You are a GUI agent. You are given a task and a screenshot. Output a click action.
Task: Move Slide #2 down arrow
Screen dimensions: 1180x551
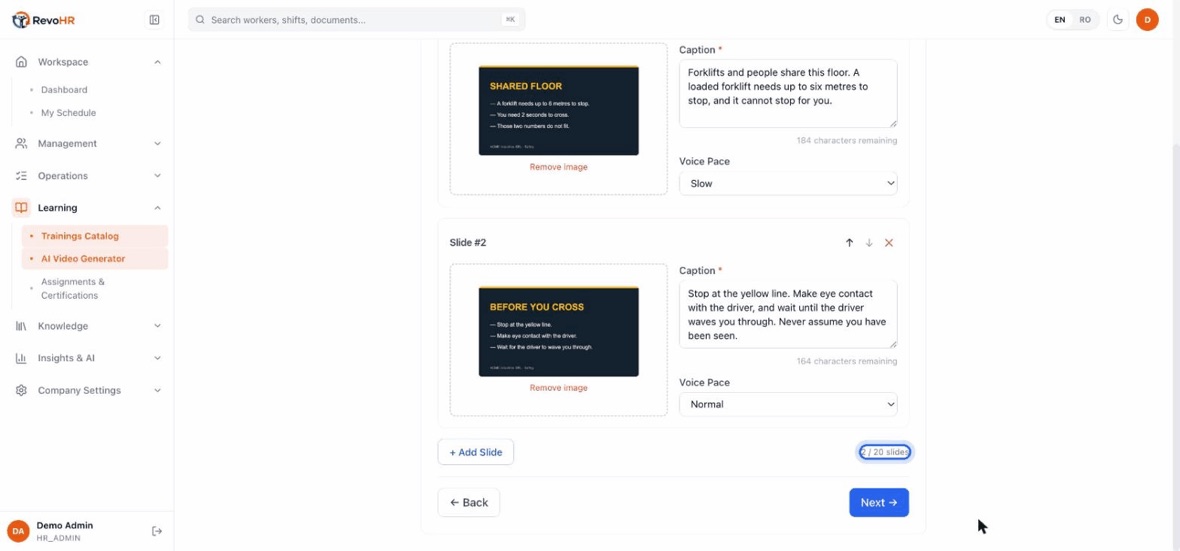pyautogui.click(x=868, y=242)
